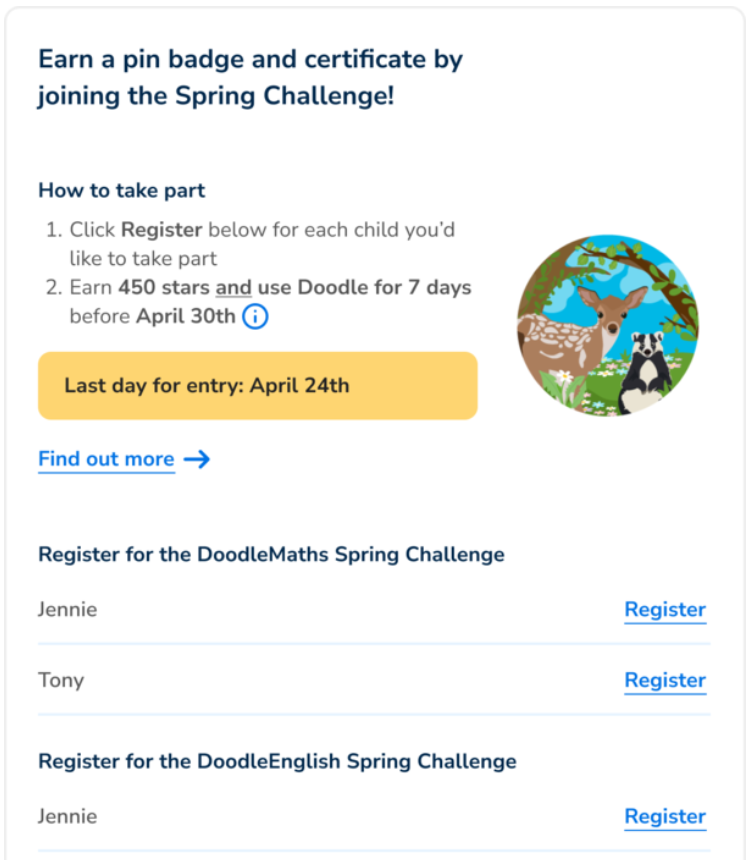The height and width of the screenshot is (860, 756).
Task: Open the info icon beside April 30th
Action: [x=255, y=317]
